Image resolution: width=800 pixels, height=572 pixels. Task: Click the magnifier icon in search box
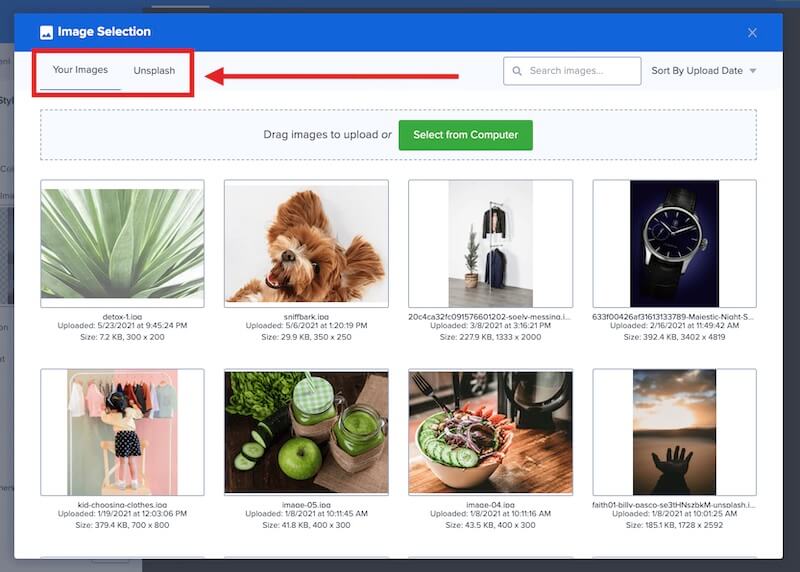click(x=517, y=71)
